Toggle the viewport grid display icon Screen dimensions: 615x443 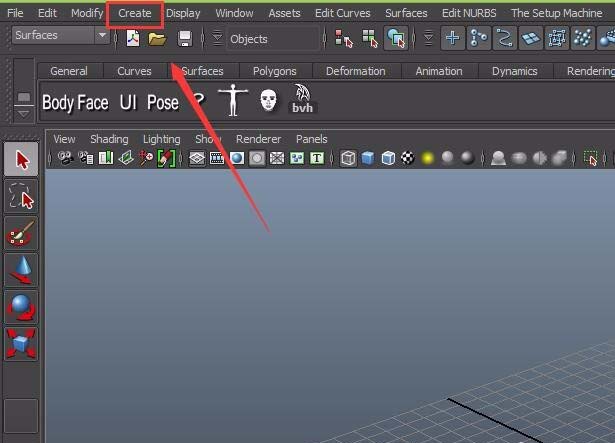(x=197, y=158)
